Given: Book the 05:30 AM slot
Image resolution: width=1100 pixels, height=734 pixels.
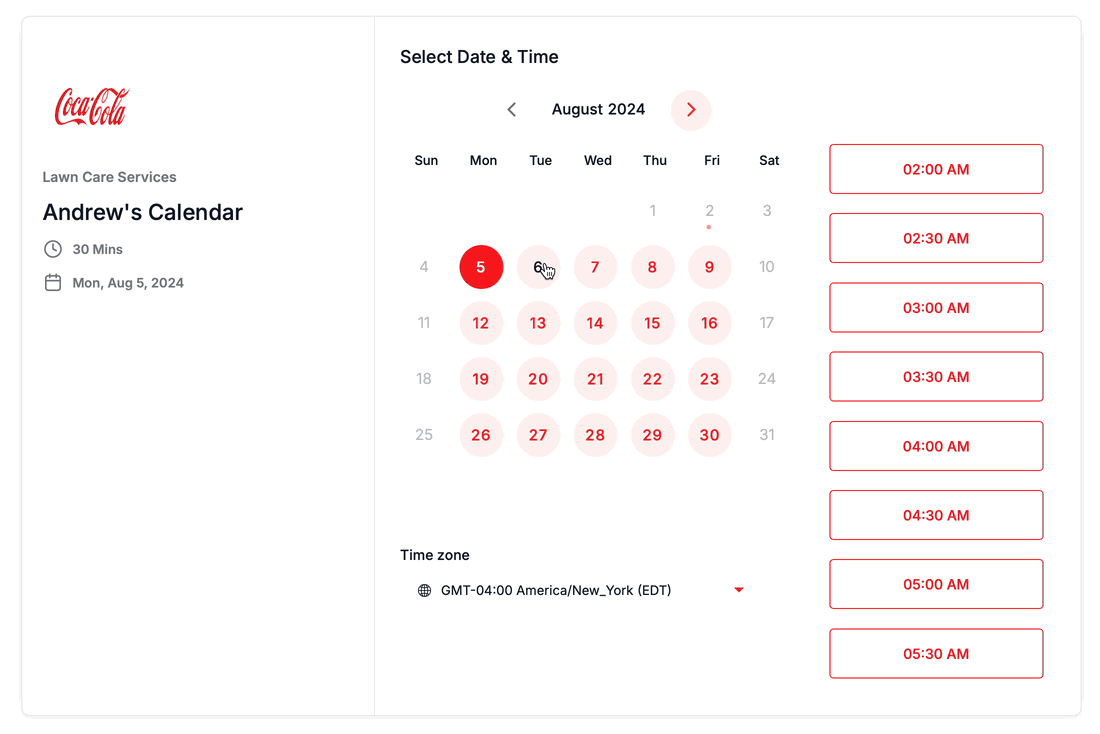Looking at the screenshot, I should click(x=936, y=653).
